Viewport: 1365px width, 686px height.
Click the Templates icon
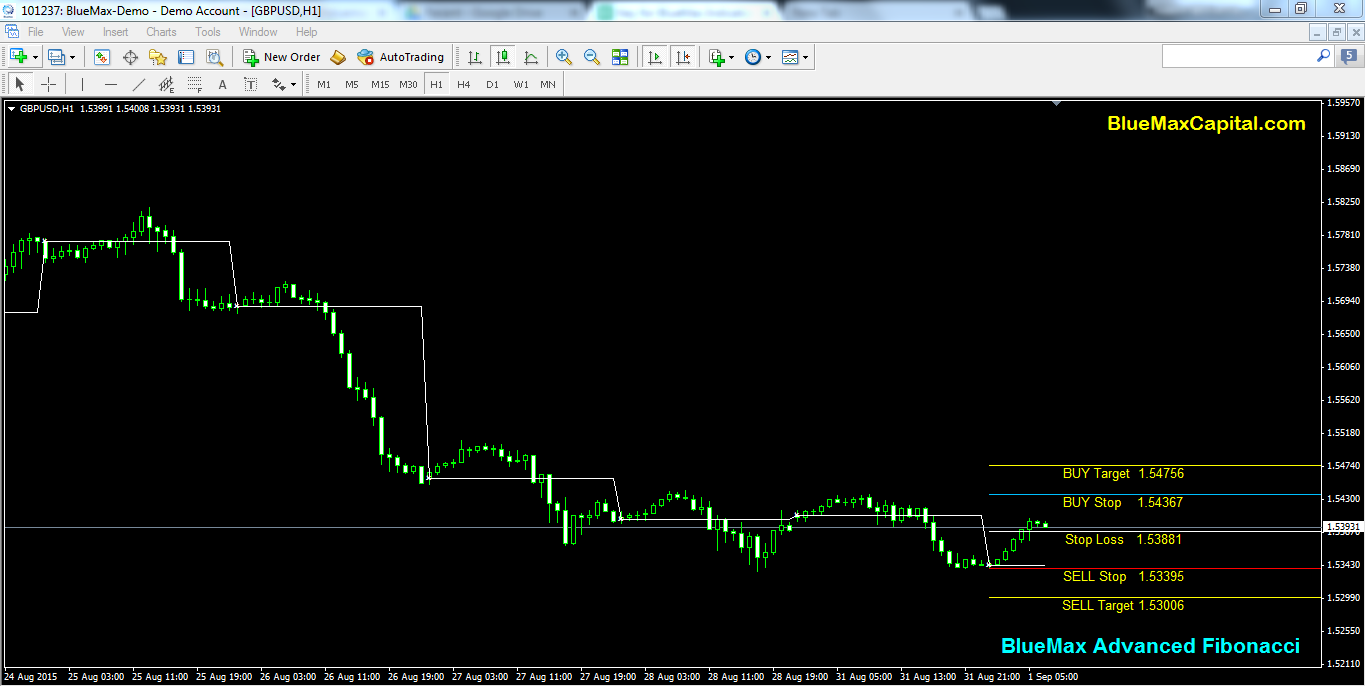(x=791, y=57)
